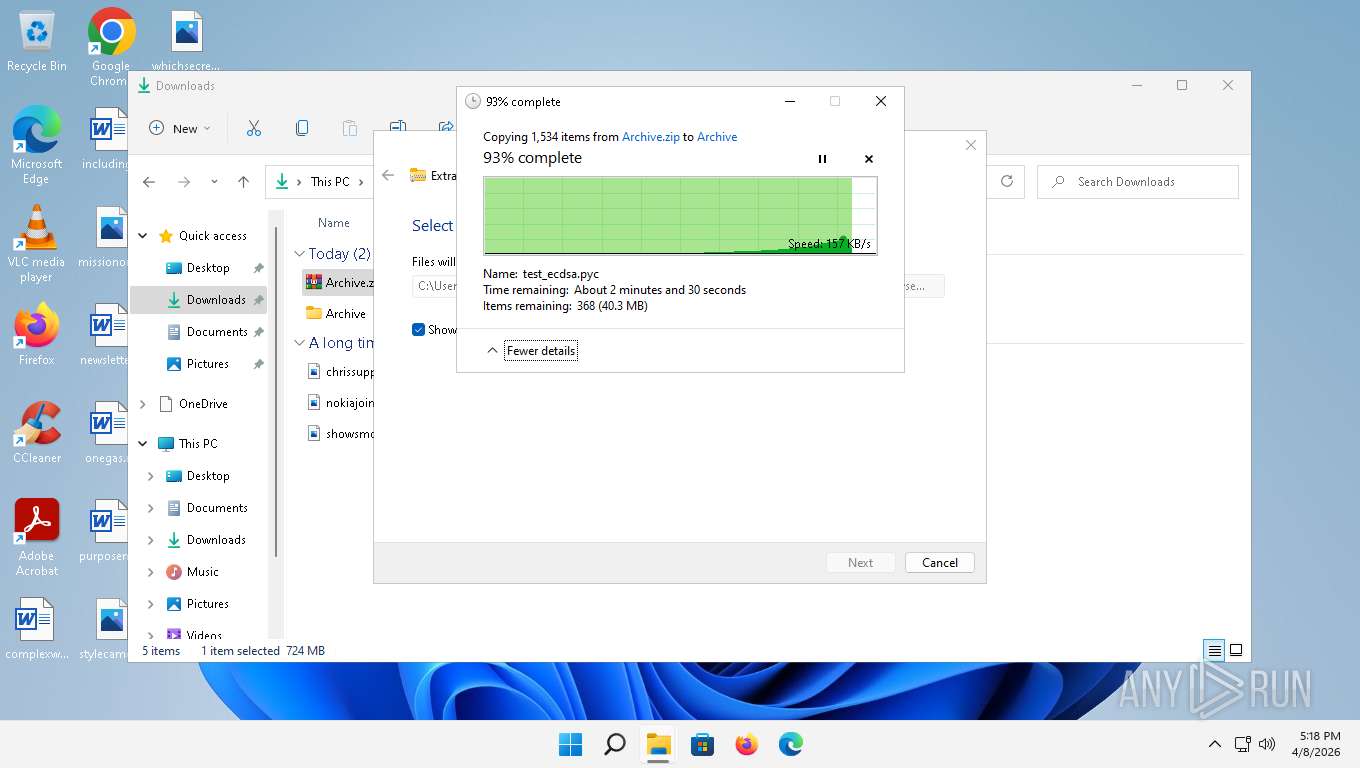Click the Search Downloads field
The height and width of the screenshot is (768, 1360).
coord(1138,182)
